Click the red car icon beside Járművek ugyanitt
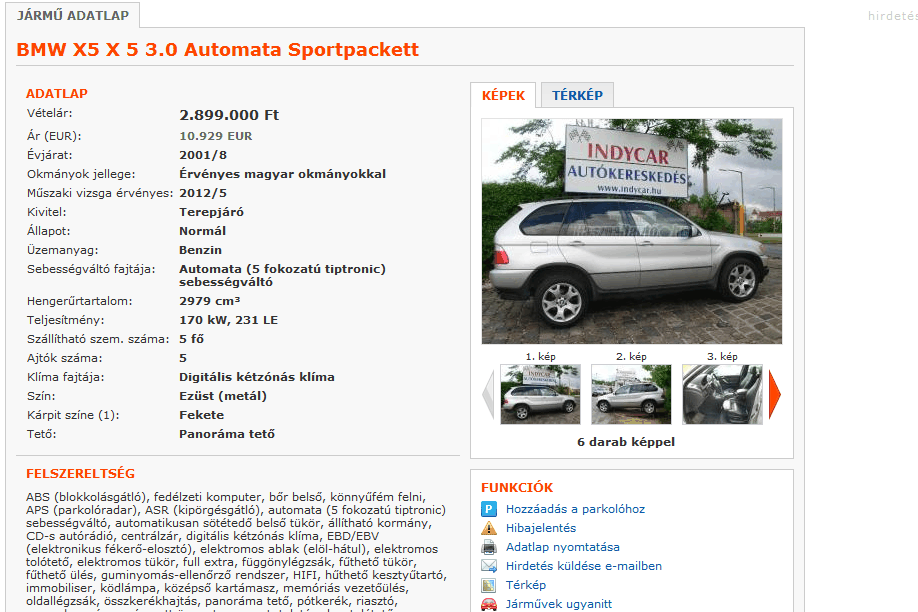The height and width of the screenshot is (612, 918). [489, 604]
